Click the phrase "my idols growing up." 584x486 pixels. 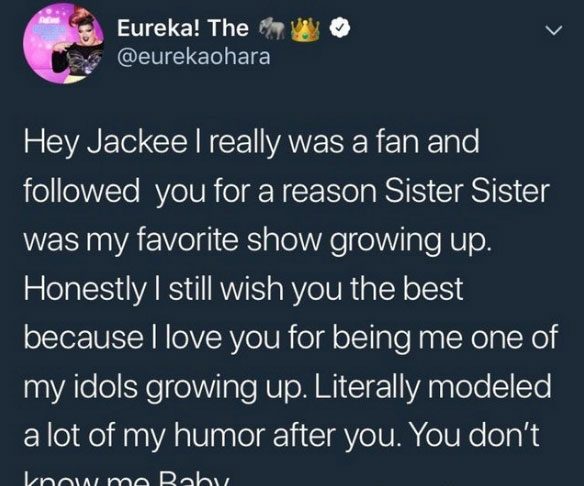[166, 388]
